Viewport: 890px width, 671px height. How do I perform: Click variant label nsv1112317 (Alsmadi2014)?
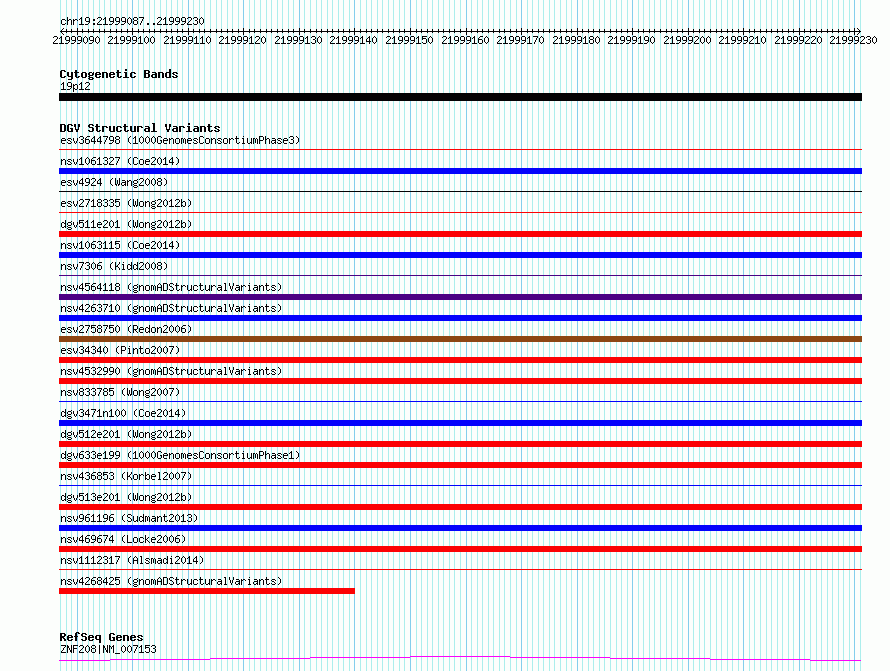tap(132, 560)
